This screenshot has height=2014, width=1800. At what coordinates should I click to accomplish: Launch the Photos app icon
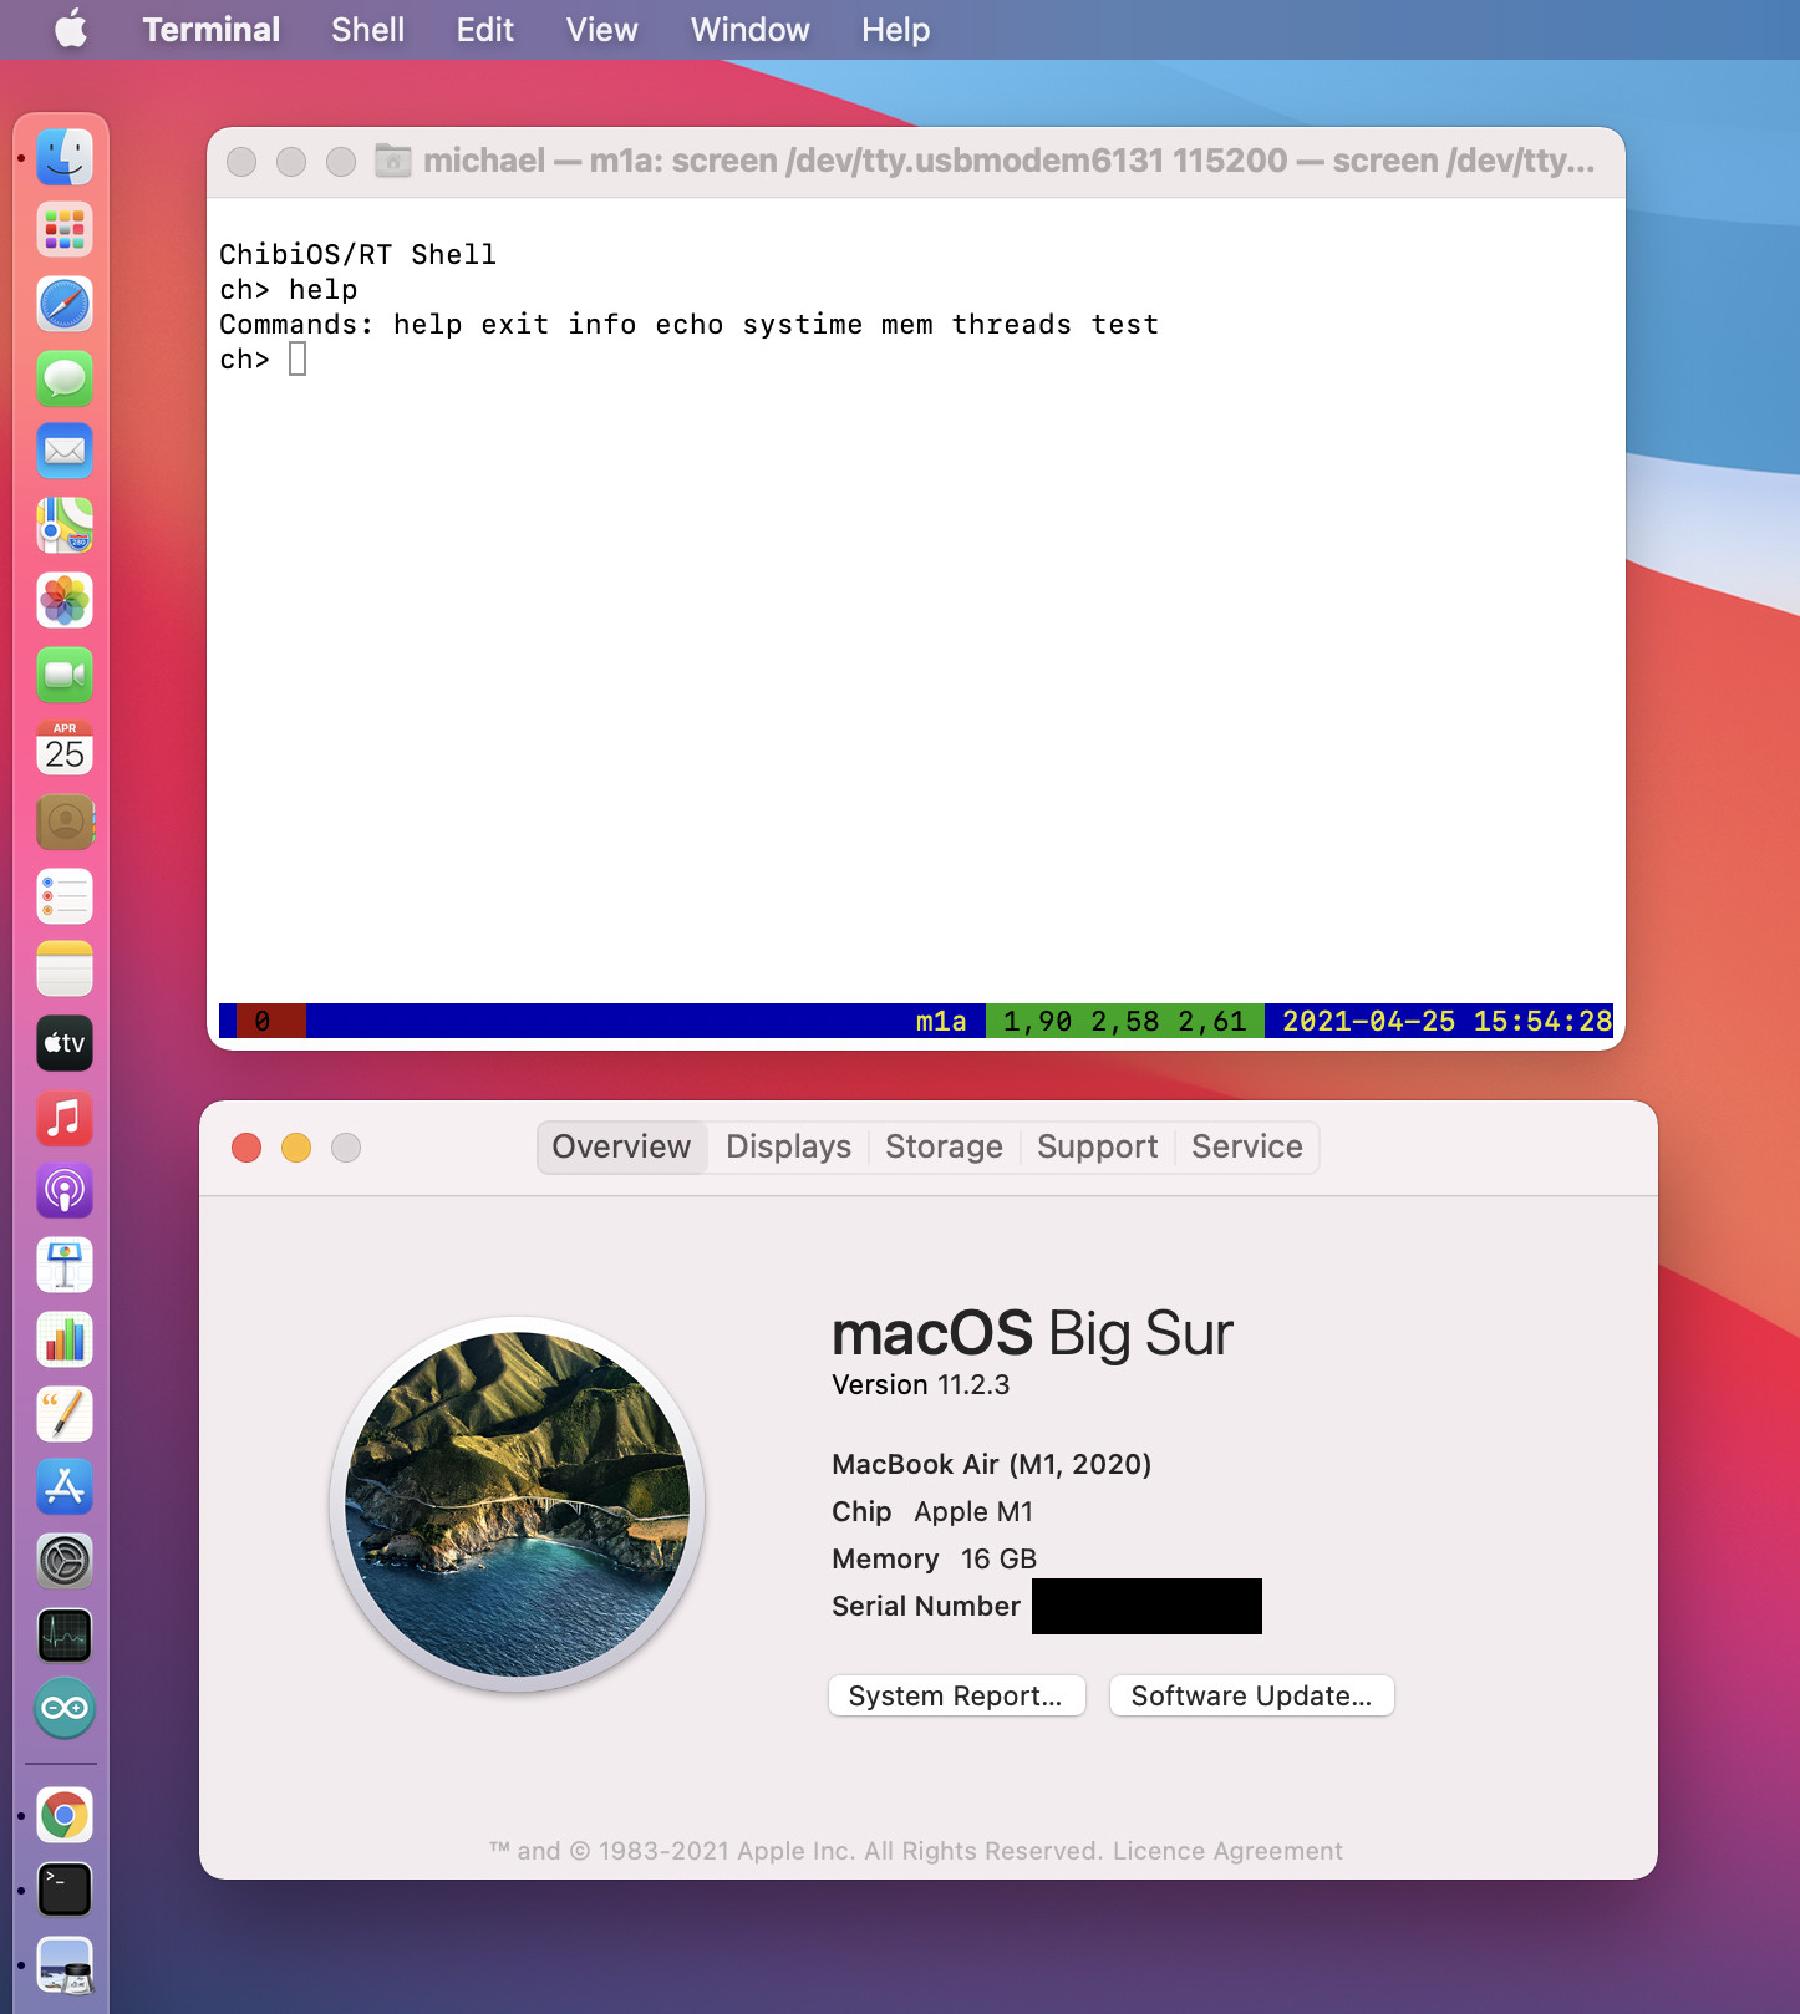point(64,600)
